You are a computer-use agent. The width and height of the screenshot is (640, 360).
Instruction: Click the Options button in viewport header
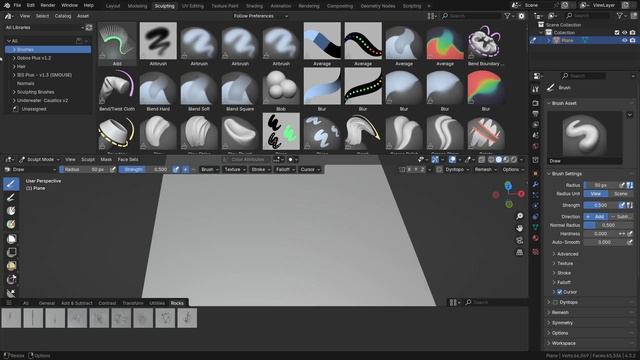coord(513,169)
